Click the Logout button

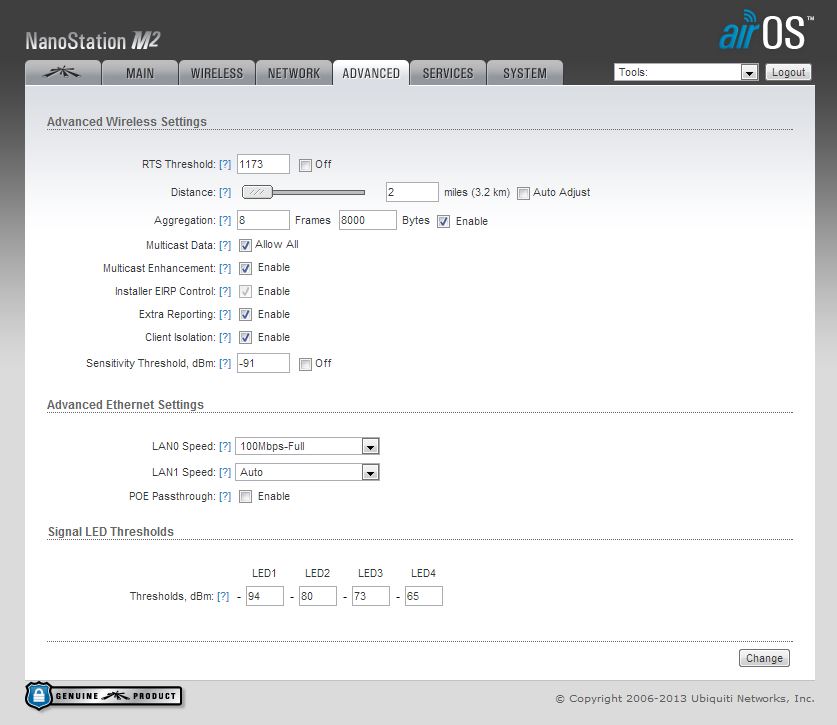pos(788,72)
